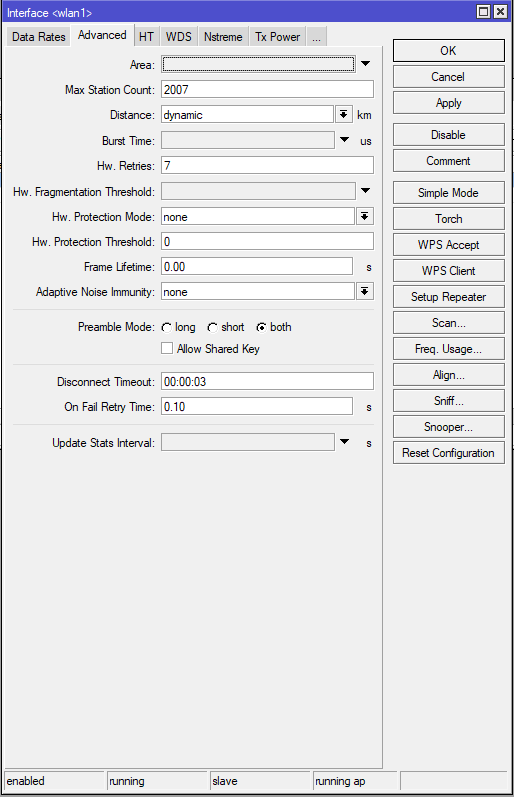Switch to the Nstreme tab
The width and height of the screenshot is (514, 797).
click(x=223, y=37)
